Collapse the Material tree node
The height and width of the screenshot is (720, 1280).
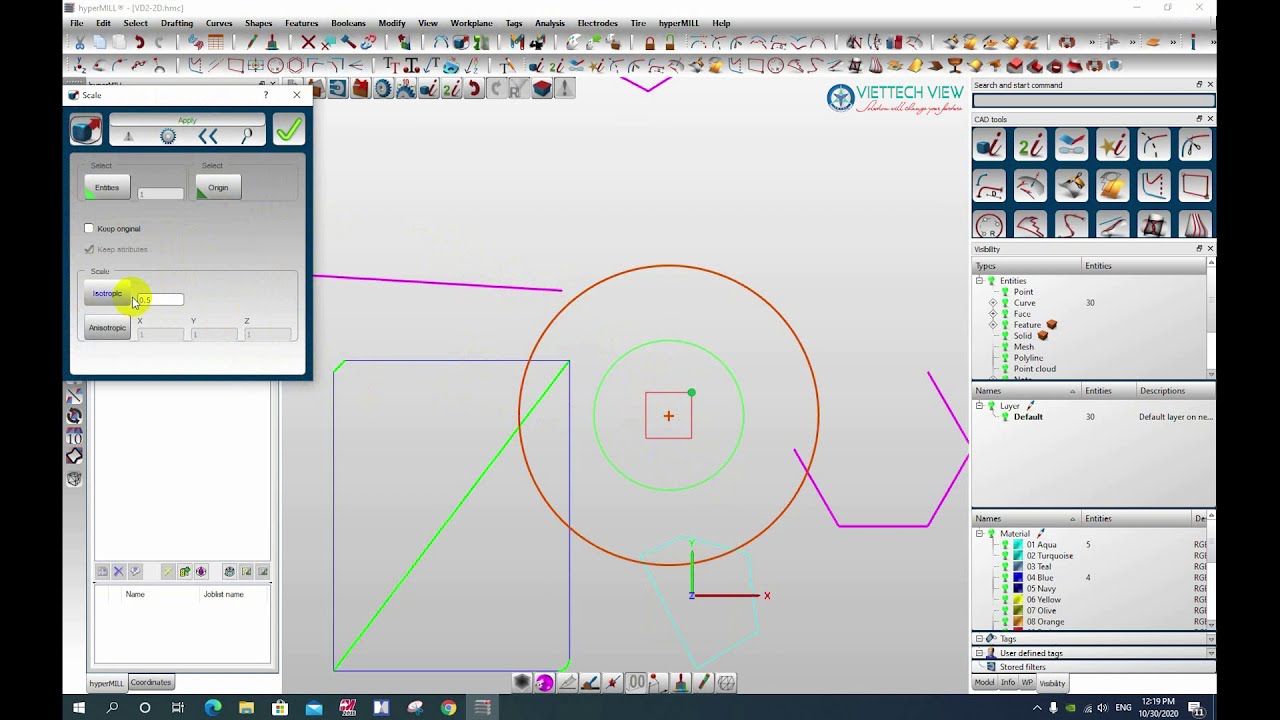click(x=980, y=534)
